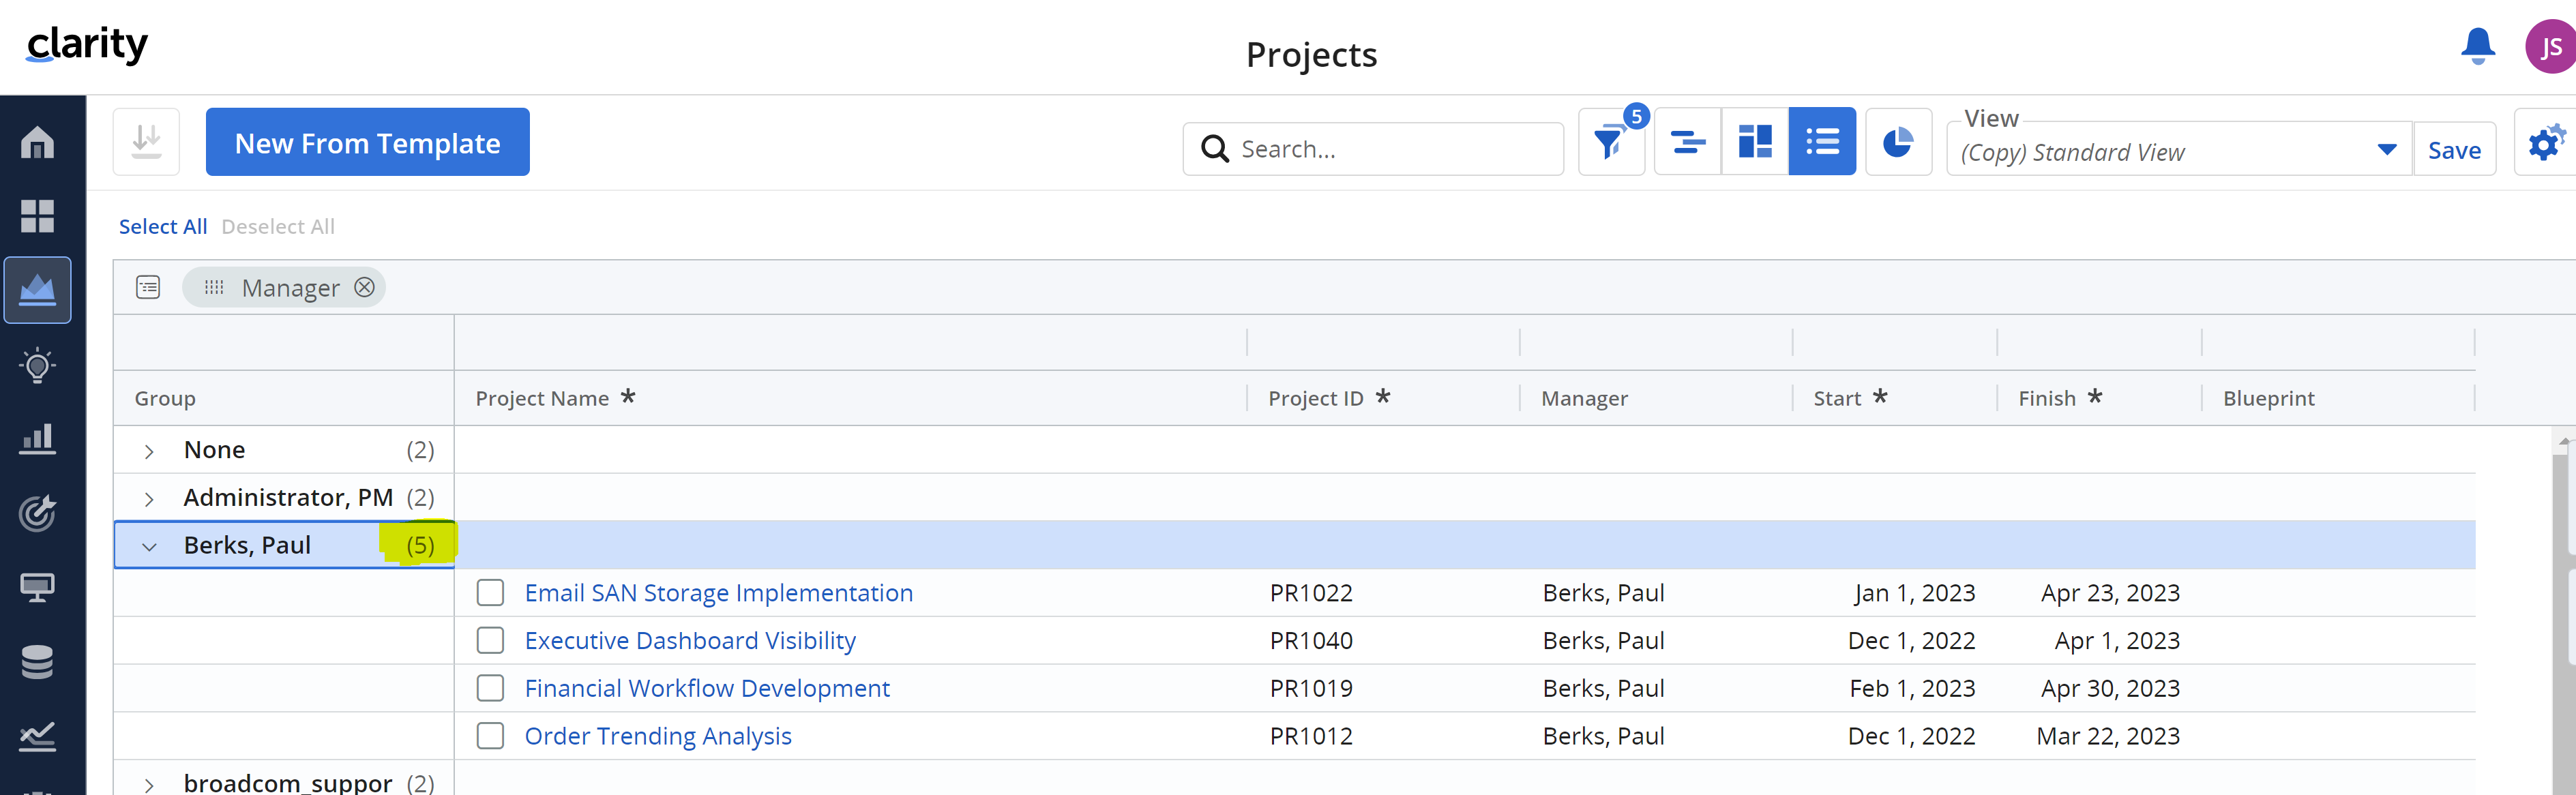Check Email SAN Storage Implementation row
Viewport: 2576px width, 795px height.
click(490, 593)
